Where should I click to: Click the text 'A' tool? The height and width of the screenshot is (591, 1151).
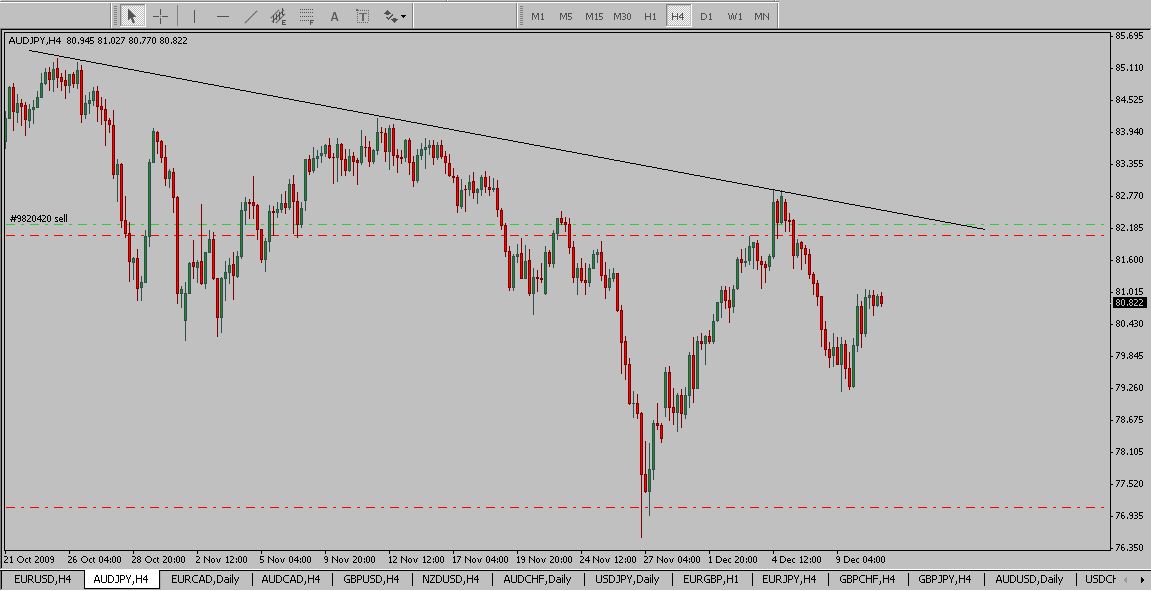[x=334, y=16]
